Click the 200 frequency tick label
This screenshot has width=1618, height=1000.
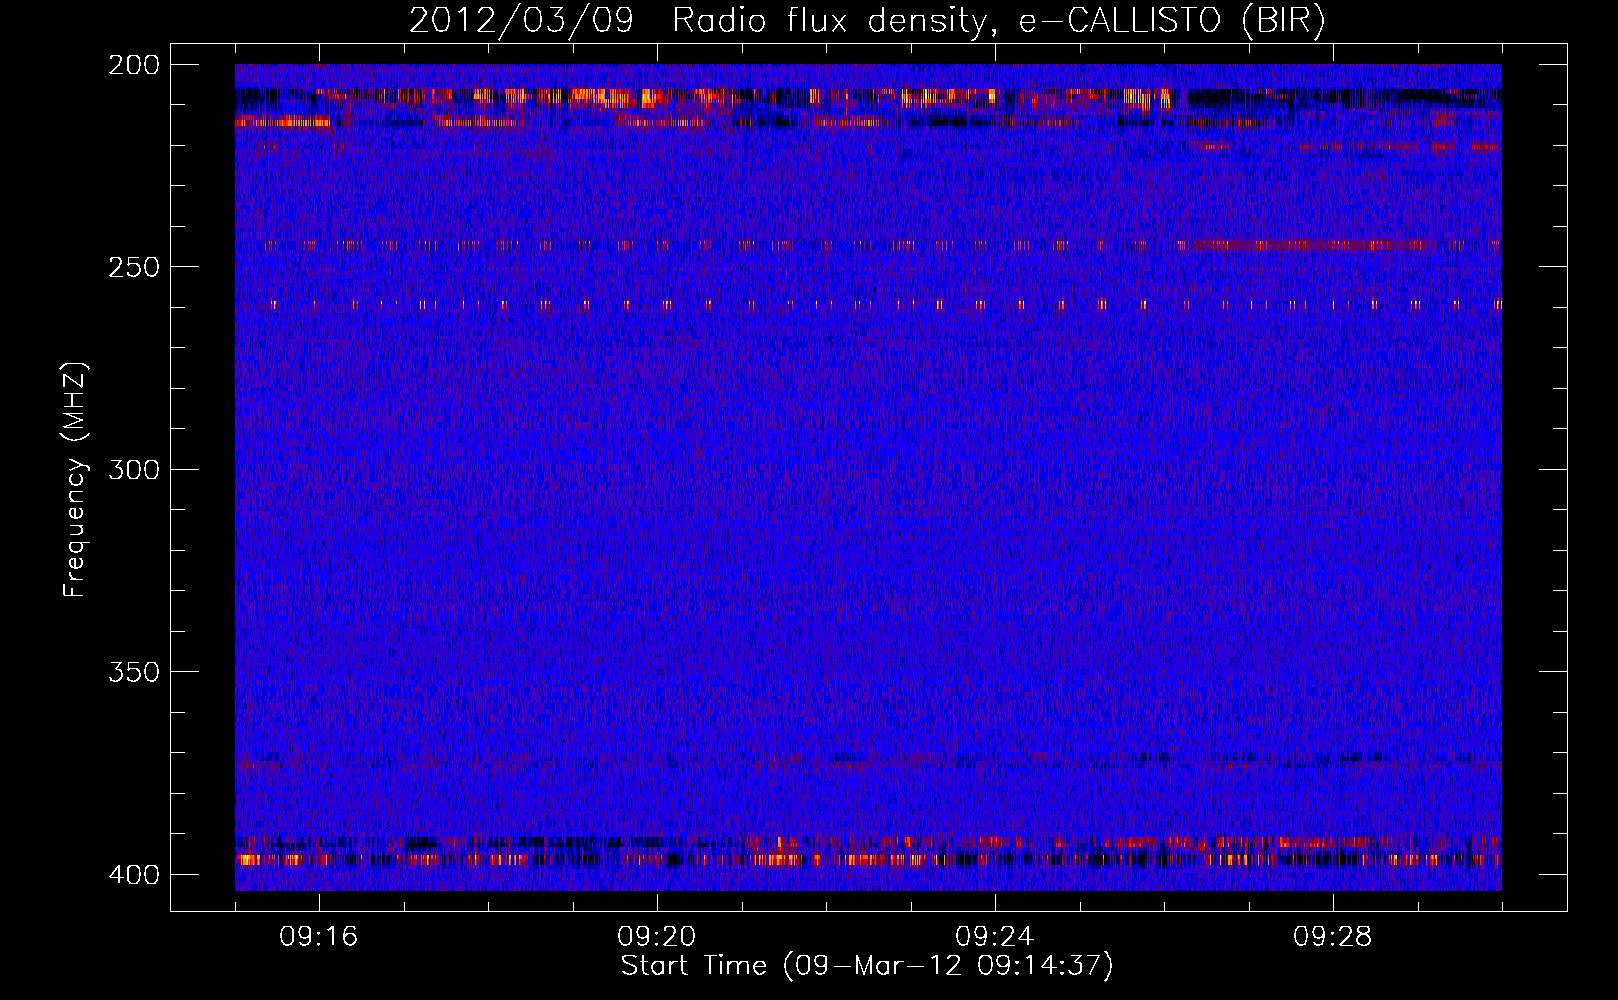tap(133, 65)
